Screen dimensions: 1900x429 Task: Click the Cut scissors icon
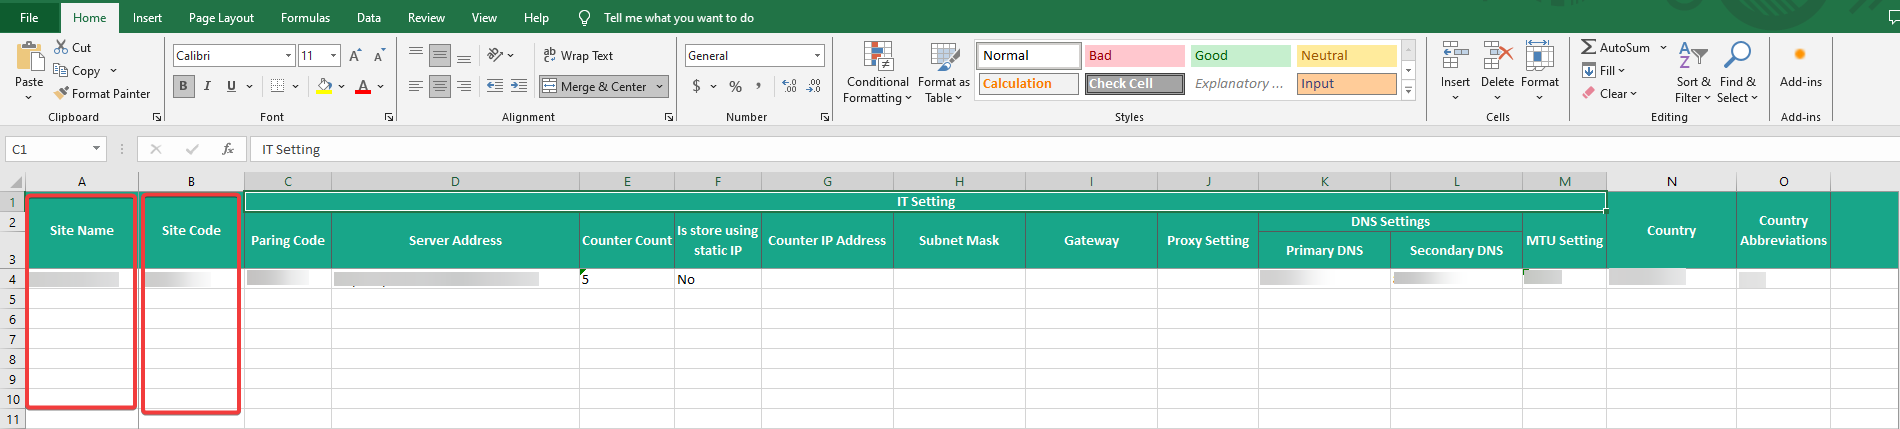coord(62,47)
